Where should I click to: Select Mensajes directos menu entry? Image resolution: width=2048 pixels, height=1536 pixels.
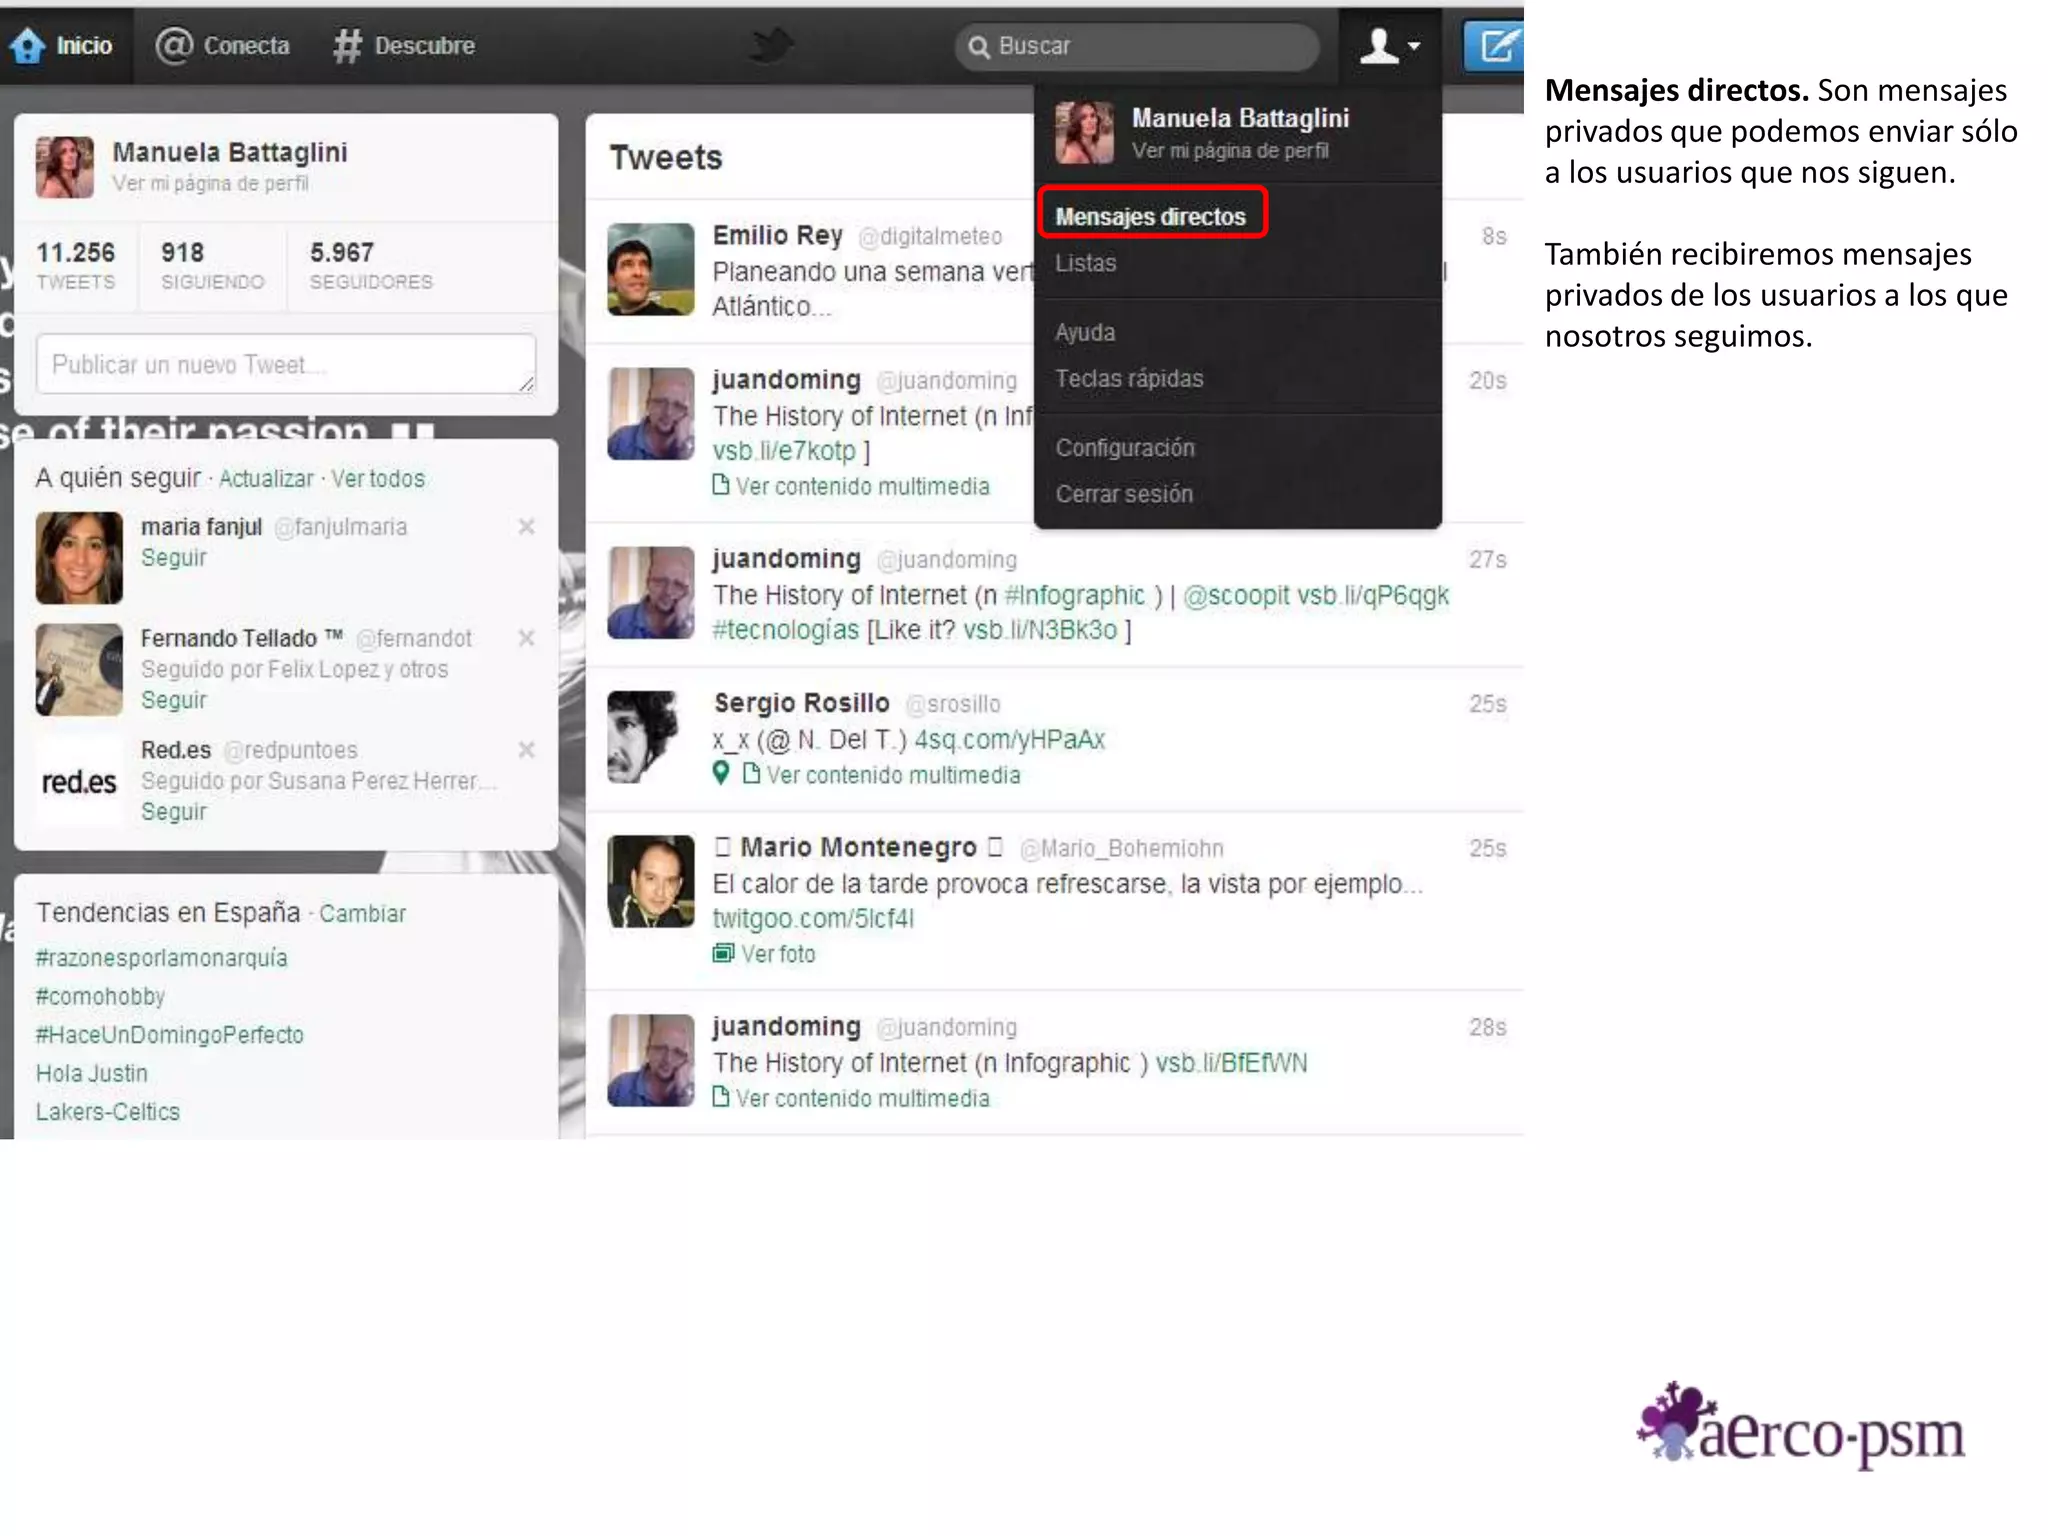point(1150,216)
